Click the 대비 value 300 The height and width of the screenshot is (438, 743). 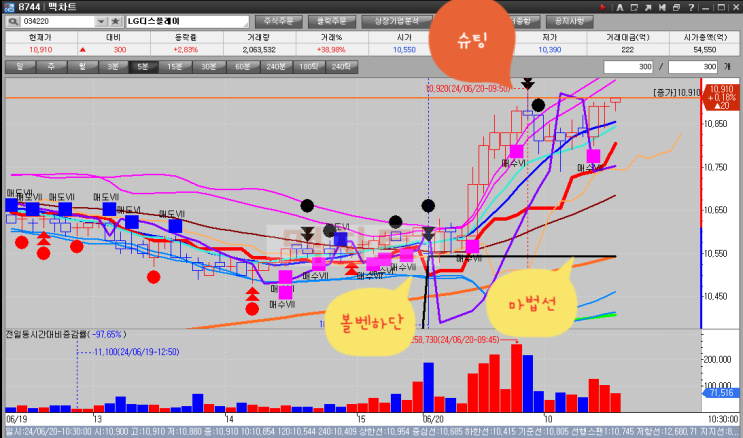(119, 50)
